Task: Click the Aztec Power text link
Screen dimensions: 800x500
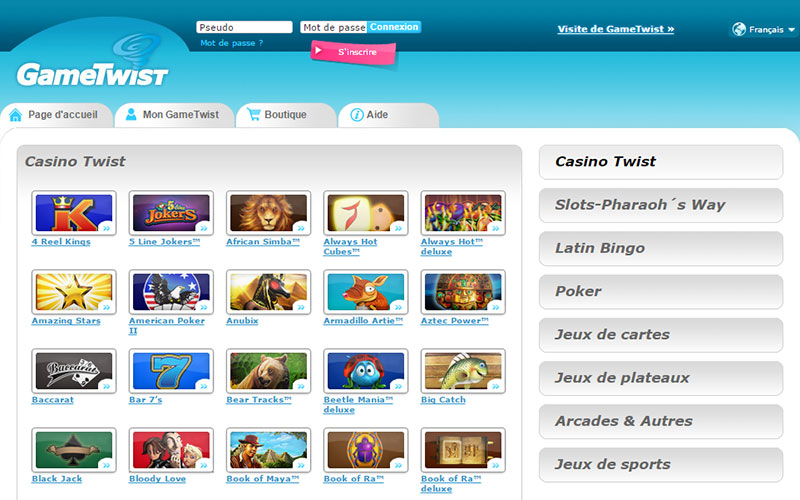Action: (x=455, y=321)
